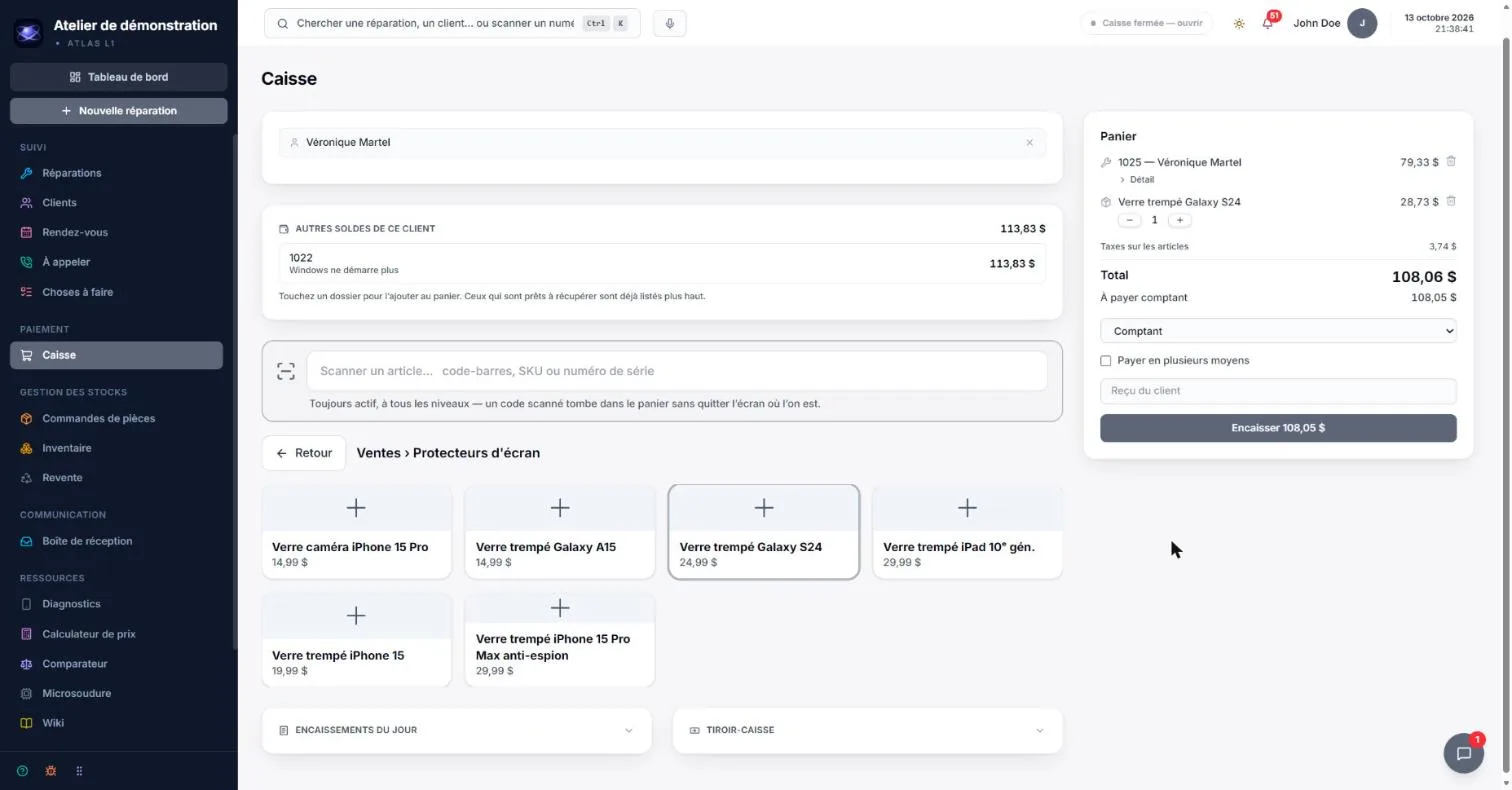Viewport: 1512px width, 790px height.
Task: Expand the Encaissements du jour panel
Action: point(456,730)
